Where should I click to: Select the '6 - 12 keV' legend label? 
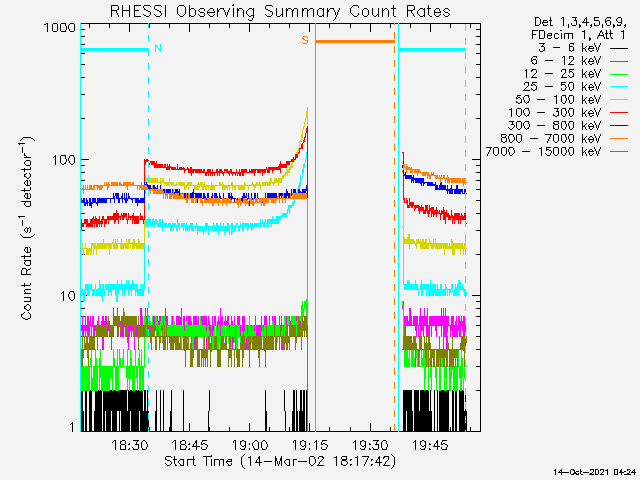[566, 61]
